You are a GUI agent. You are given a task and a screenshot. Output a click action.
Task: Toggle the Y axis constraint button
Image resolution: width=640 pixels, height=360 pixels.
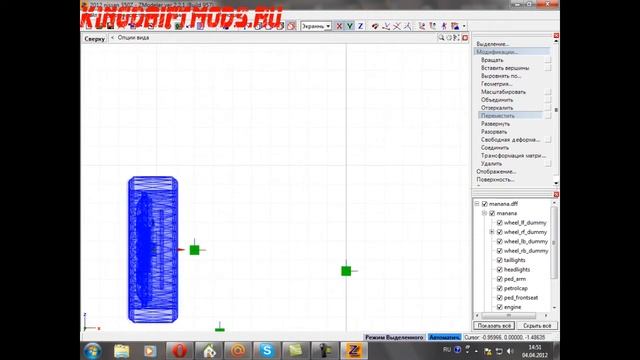click(350, 26)
